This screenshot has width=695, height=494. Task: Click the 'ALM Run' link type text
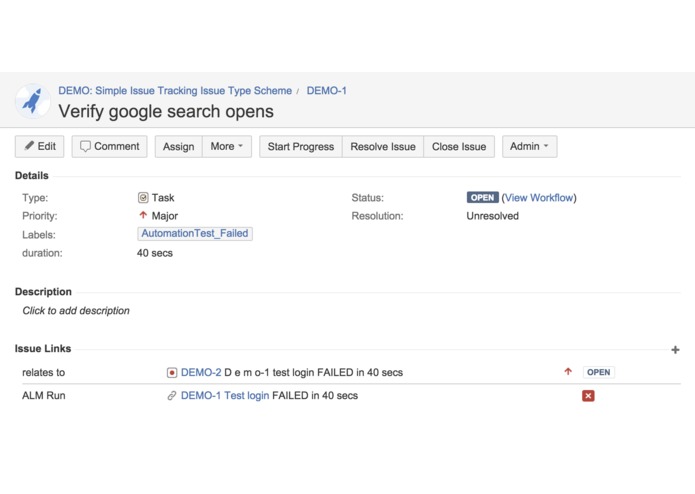tap(43, 396)
